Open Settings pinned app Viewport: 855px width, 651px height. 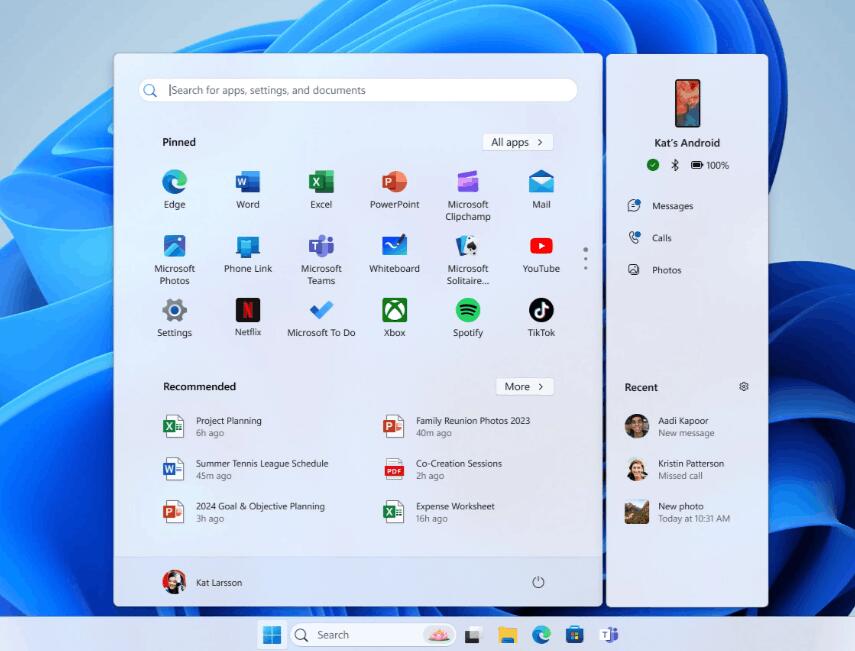tap(174, 318)
